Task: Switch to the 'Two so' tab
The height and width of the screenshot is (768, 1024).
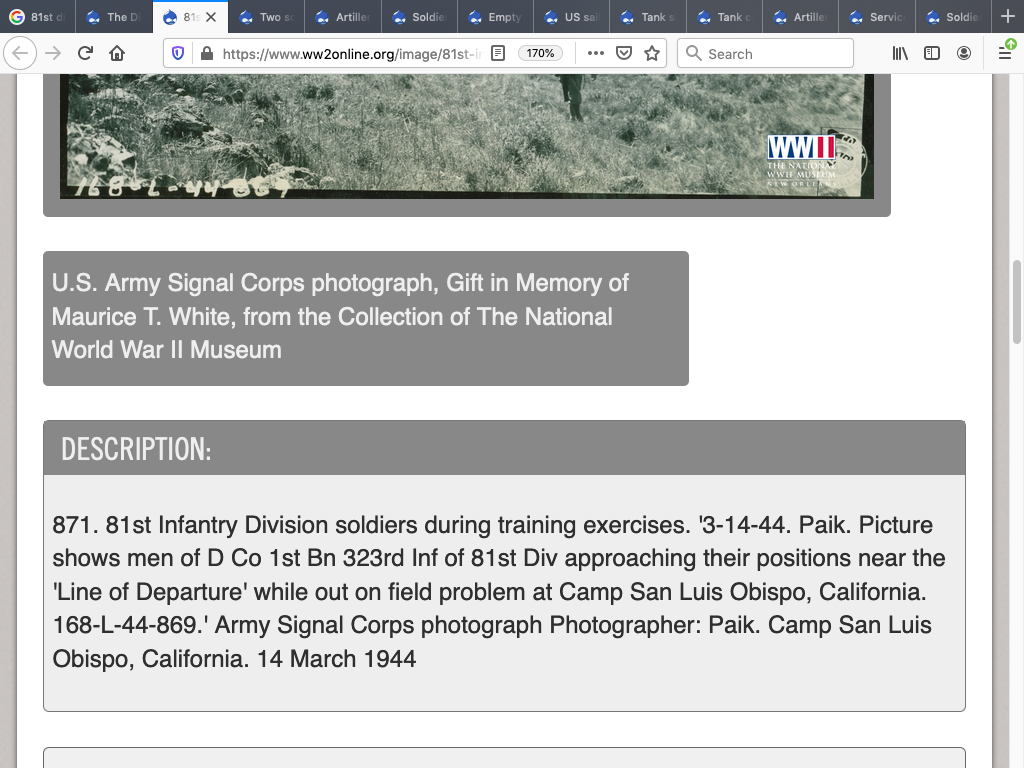Action: tap(268, 17)
